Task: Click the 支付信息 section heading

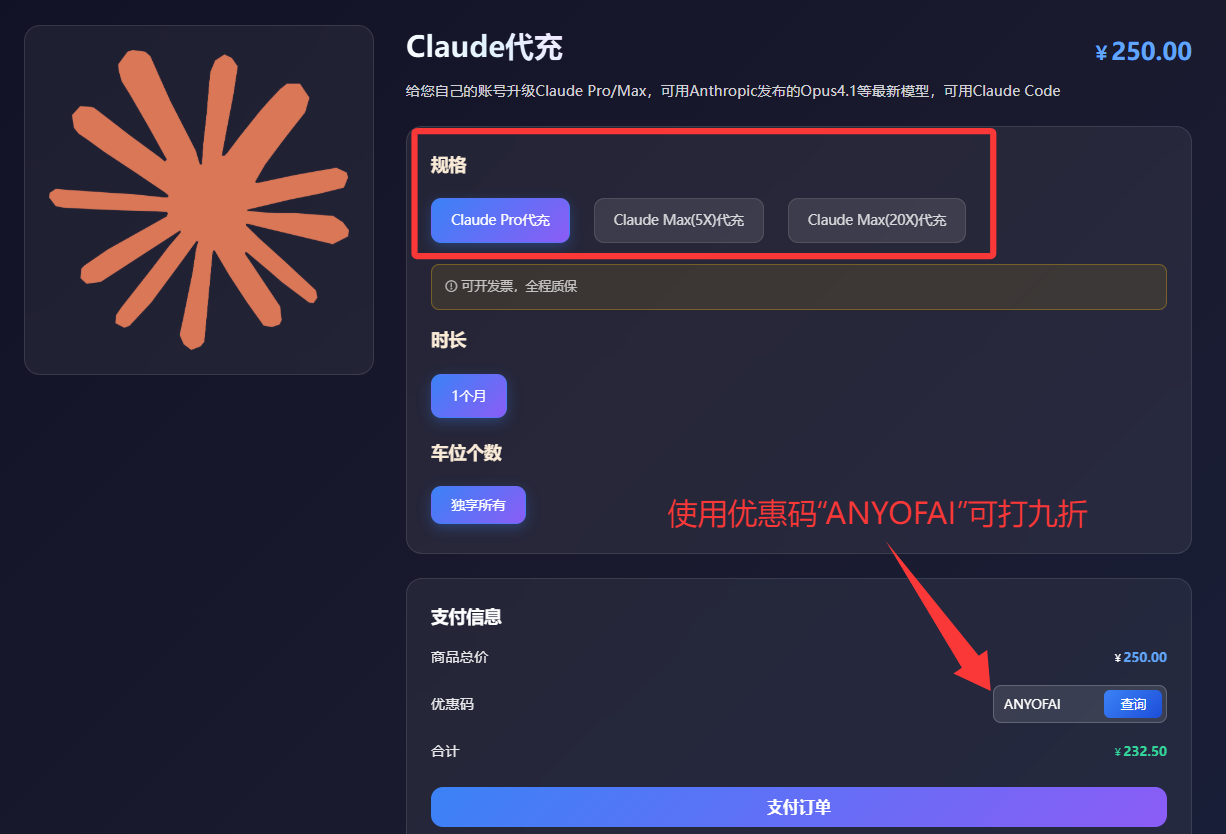Action: pyautogui.click(x=466, y=617)
